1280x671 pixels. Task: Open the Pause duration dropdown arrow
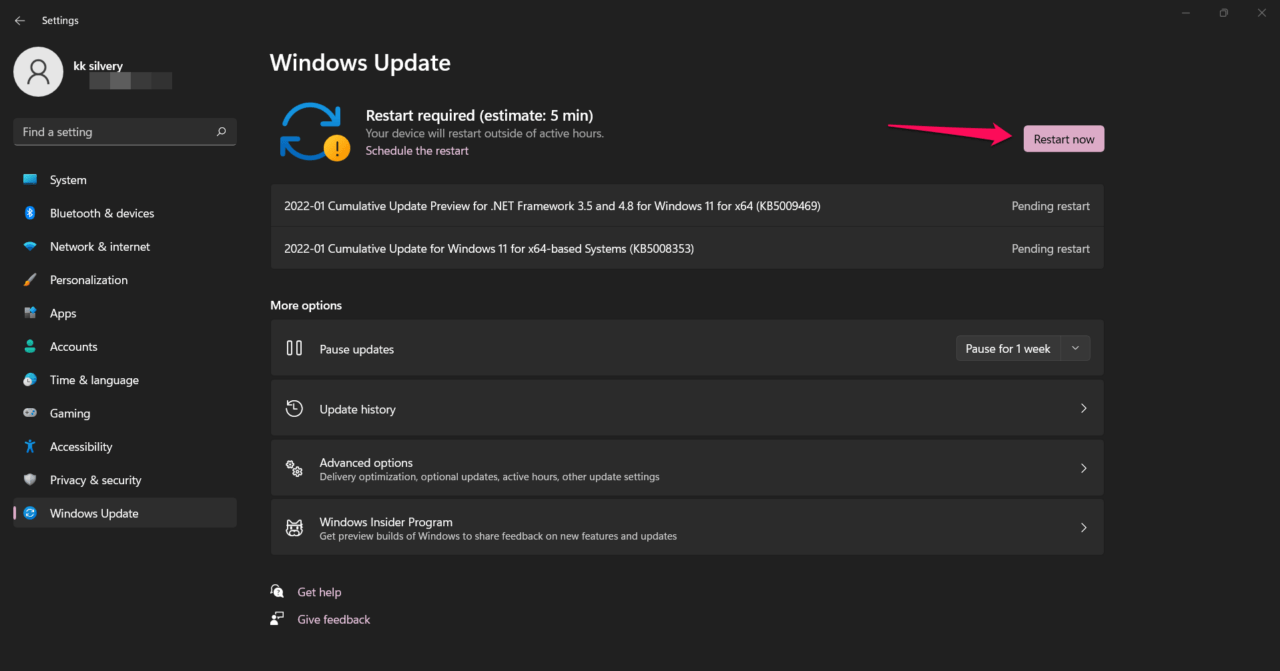pyautogui.click(x=1076, y=348)
